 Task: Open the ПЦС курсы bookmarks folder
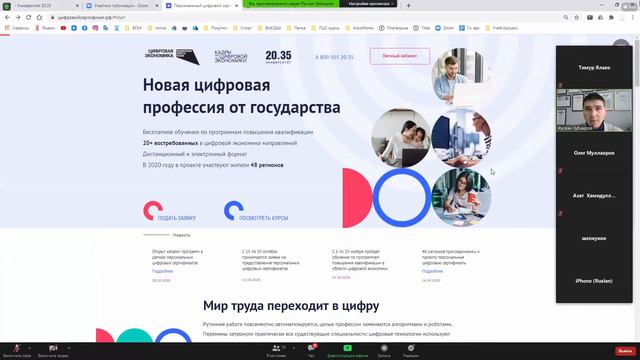[326, 28]
